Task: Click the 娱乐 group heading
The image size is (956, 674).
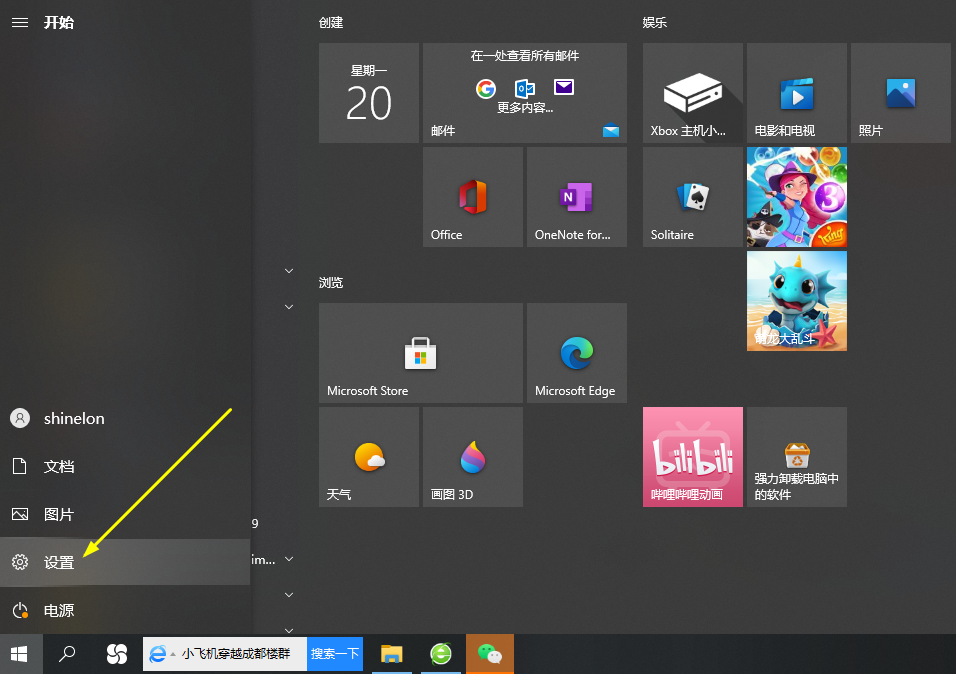Action: (655, 23)
